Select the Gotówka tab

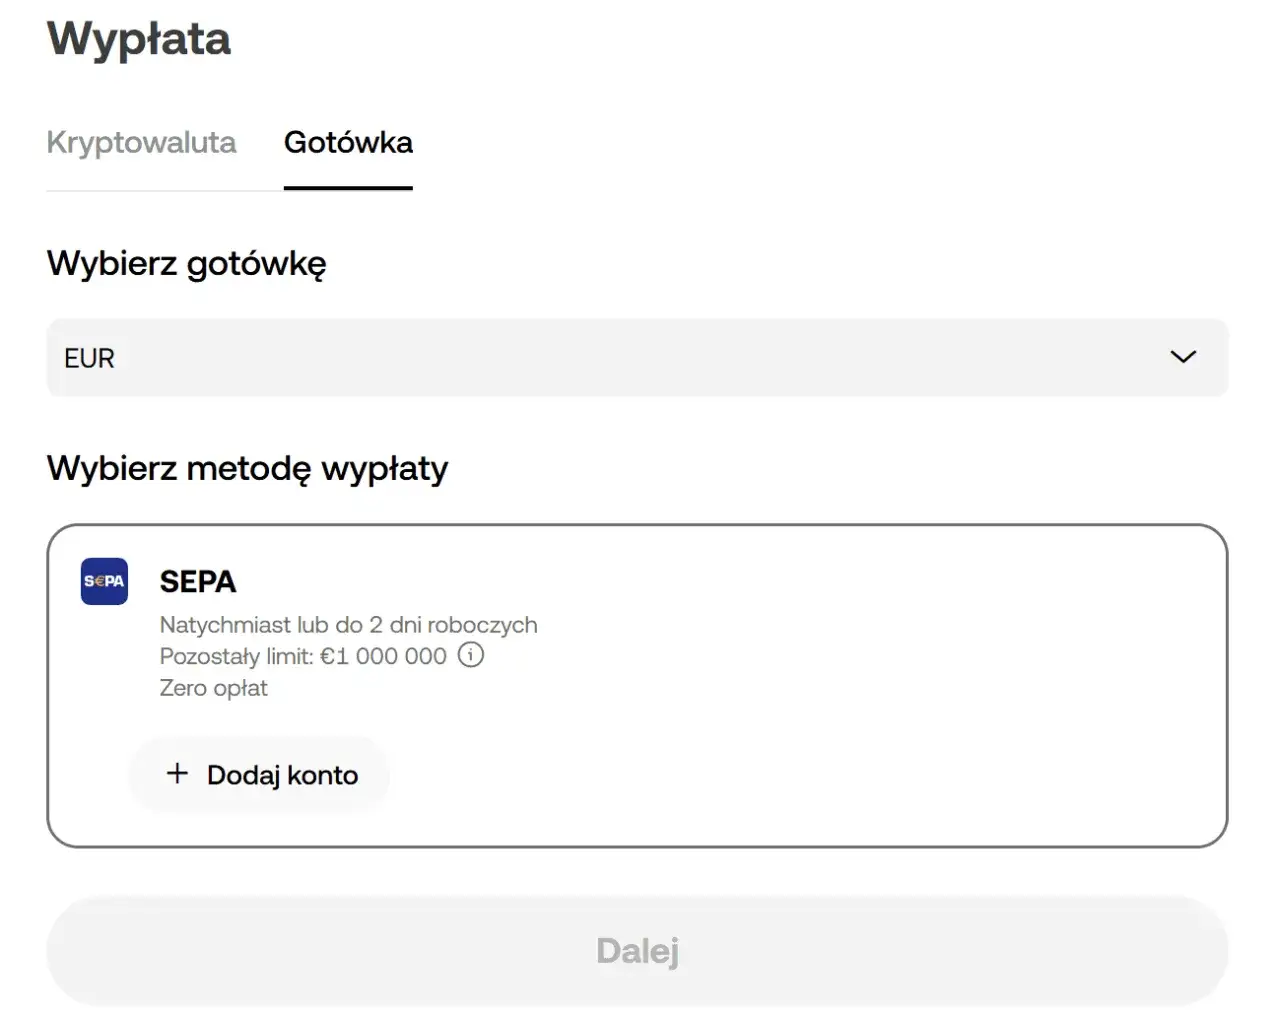tap(348, 143)
